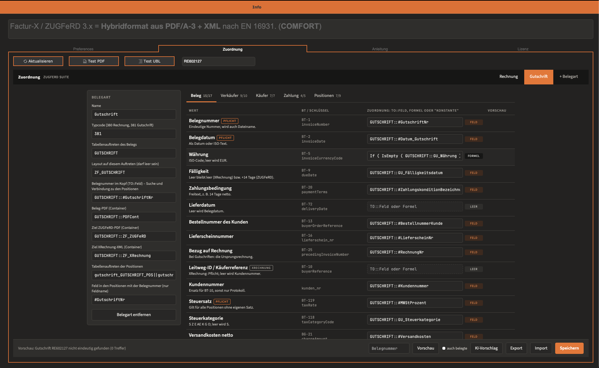Screen dimensions: 599x368
Task: Click the Belegnummer mapping field
Action: click(x=415, y=122)
